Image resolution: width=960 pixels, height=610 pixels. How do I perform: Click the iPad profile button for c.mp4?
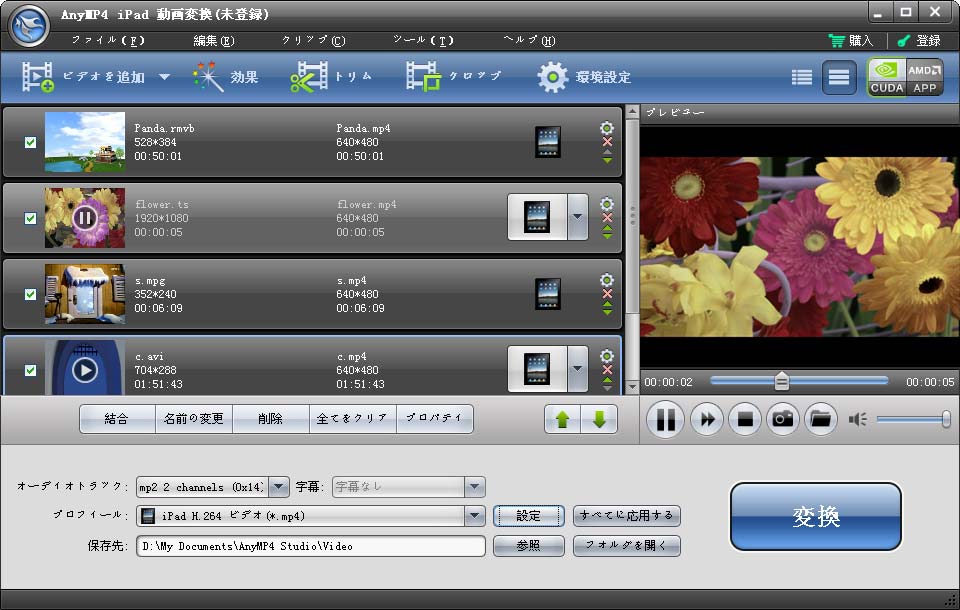(537, 369)
